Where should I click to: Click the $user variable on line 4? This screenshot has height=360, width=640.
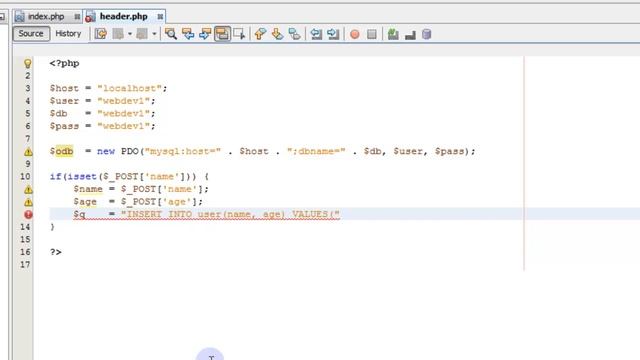pyautogui.click(x=64, y=101)
